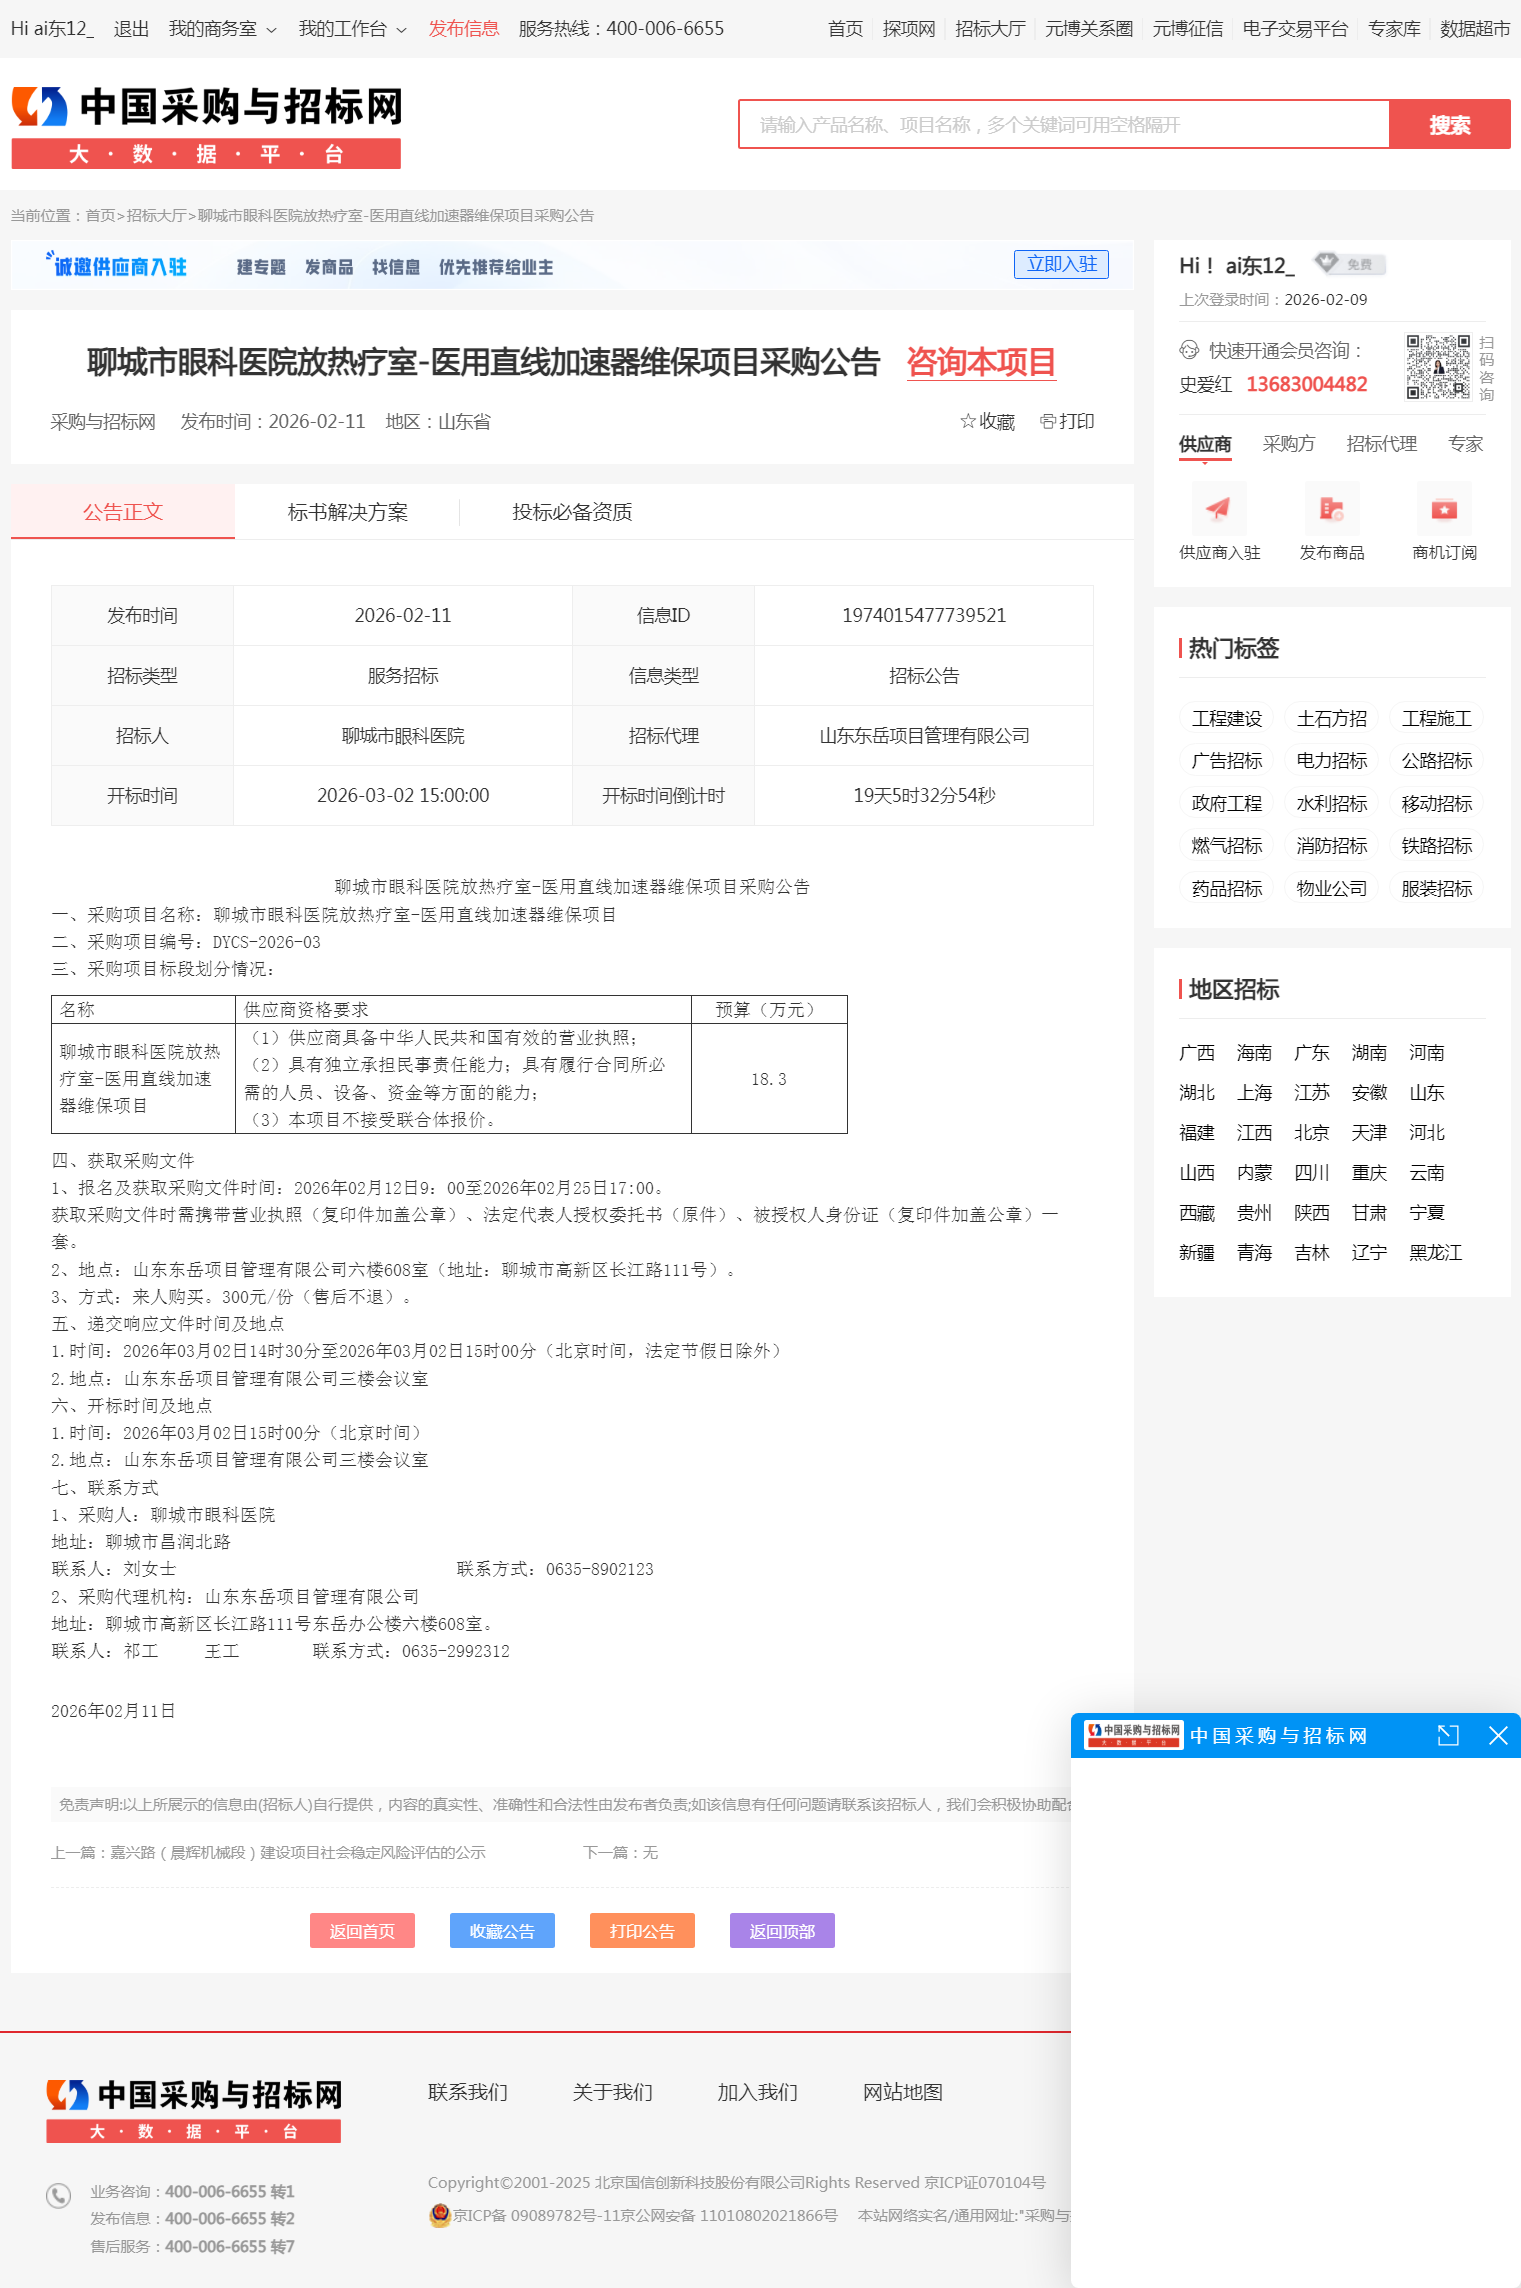Click the 商机订阅 icon
This screenshot has height=2288, width=1521.
(x=1444, y=509)
